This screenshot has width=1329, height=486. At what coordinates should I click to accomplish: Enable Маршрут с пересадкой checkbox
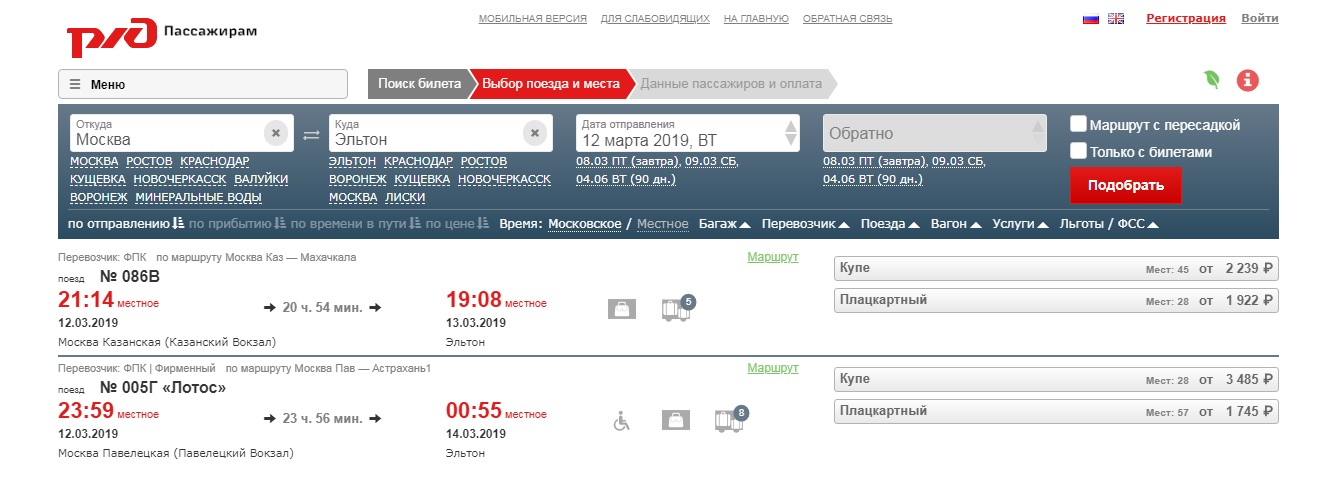click(x=1079, y=125)
